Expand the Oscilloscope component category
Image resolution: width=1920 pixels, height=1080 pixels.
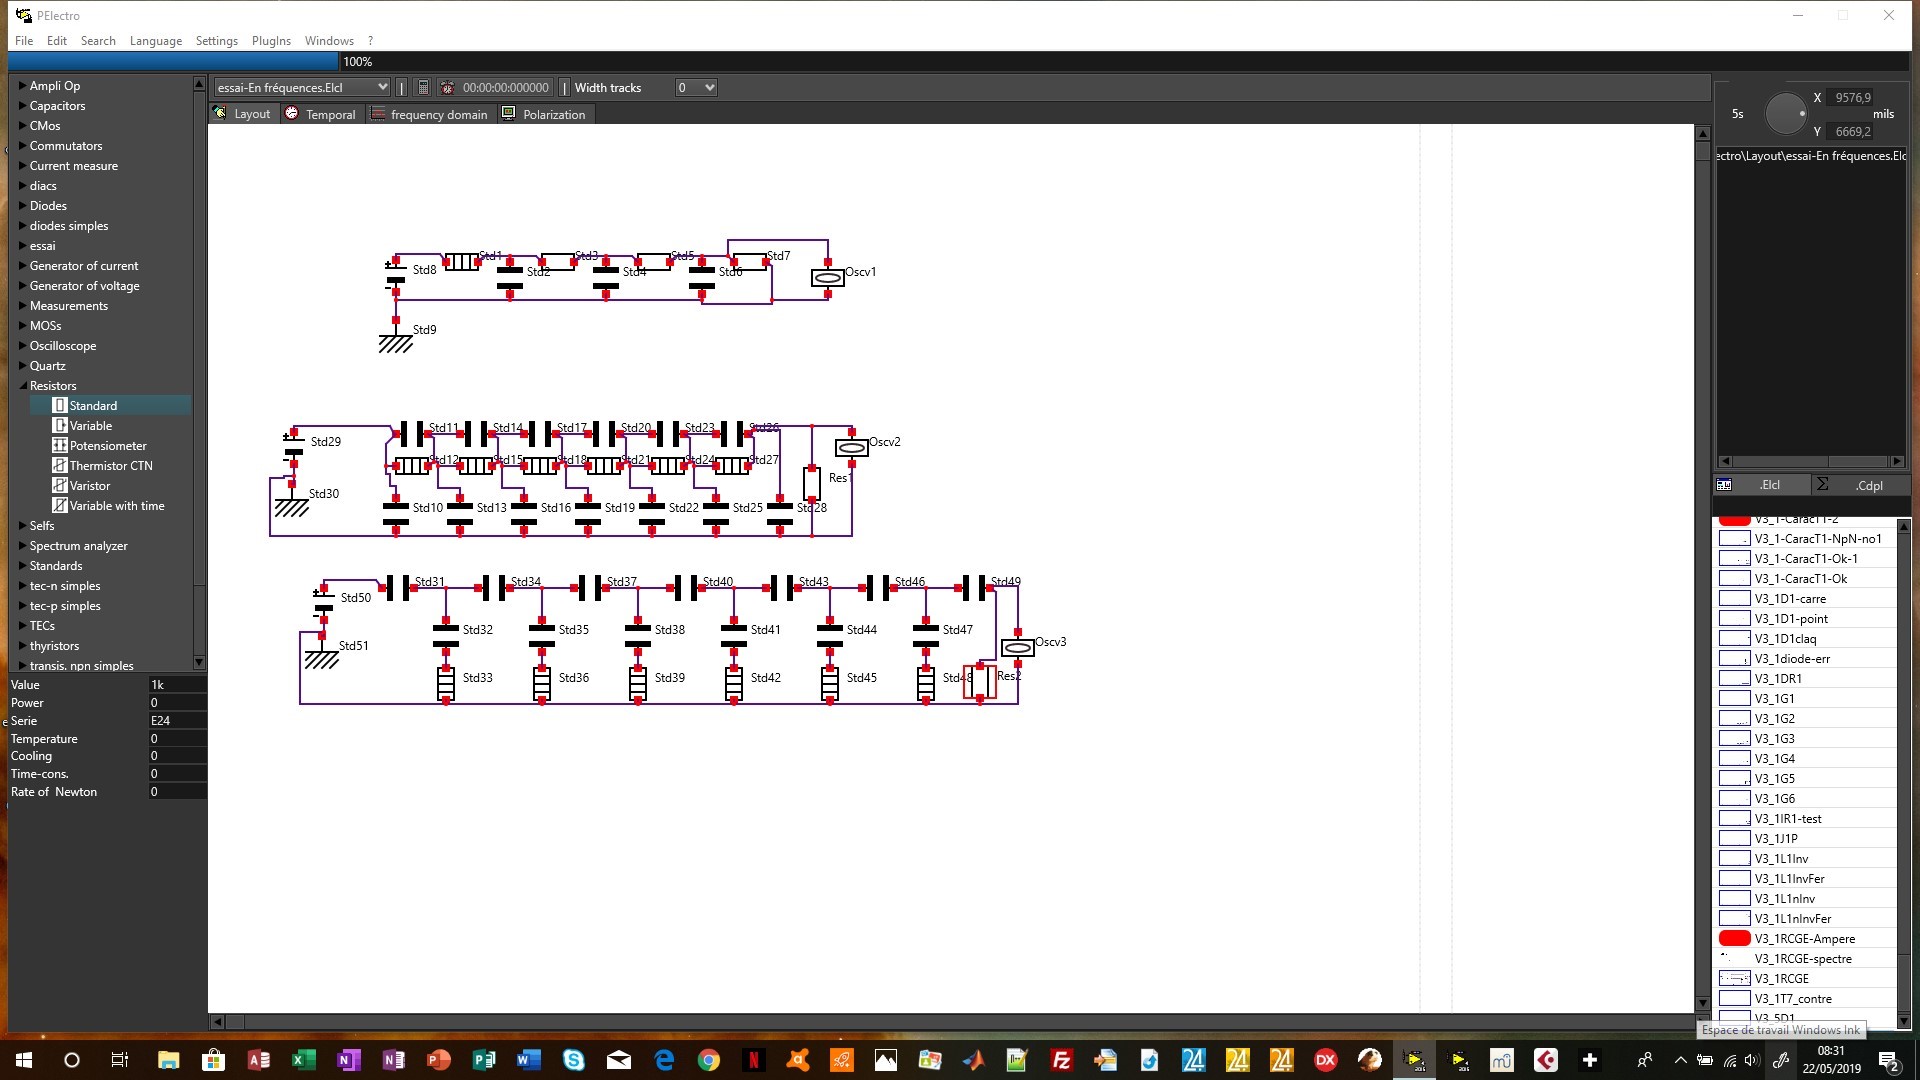23,346
